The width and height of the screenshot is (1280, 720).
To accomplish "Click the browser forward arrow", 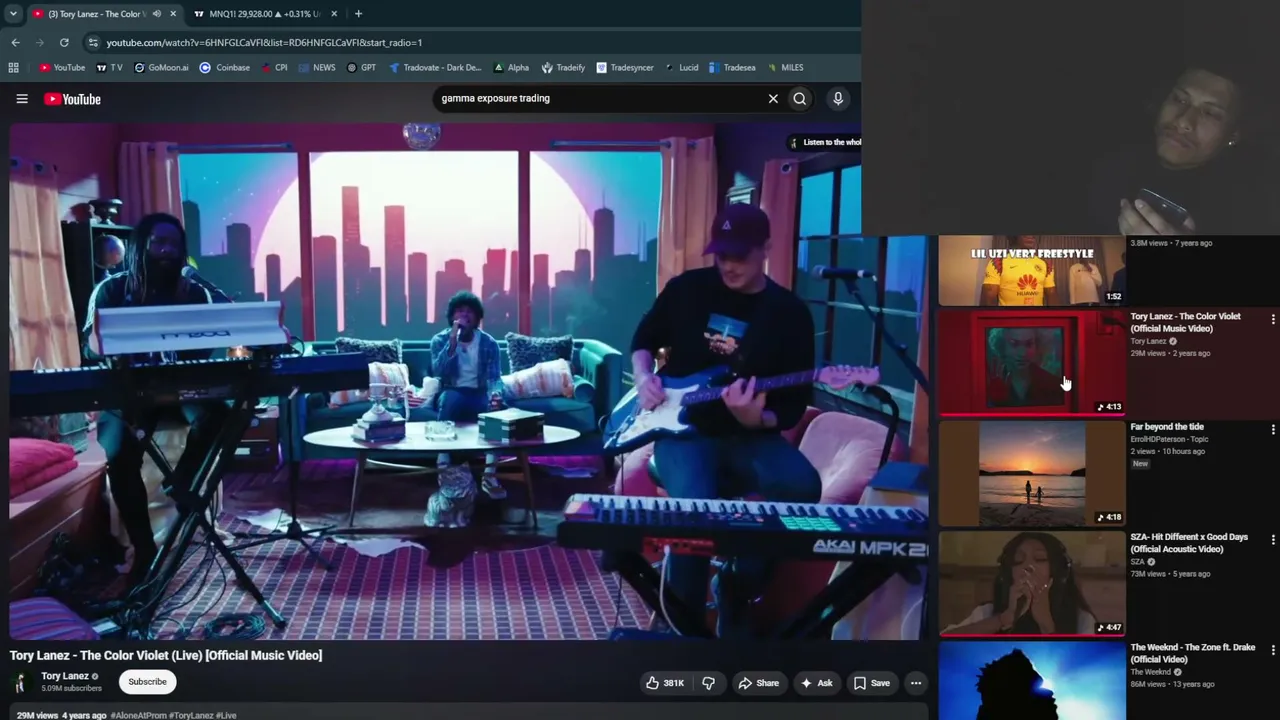I will [x=40, y=42].
